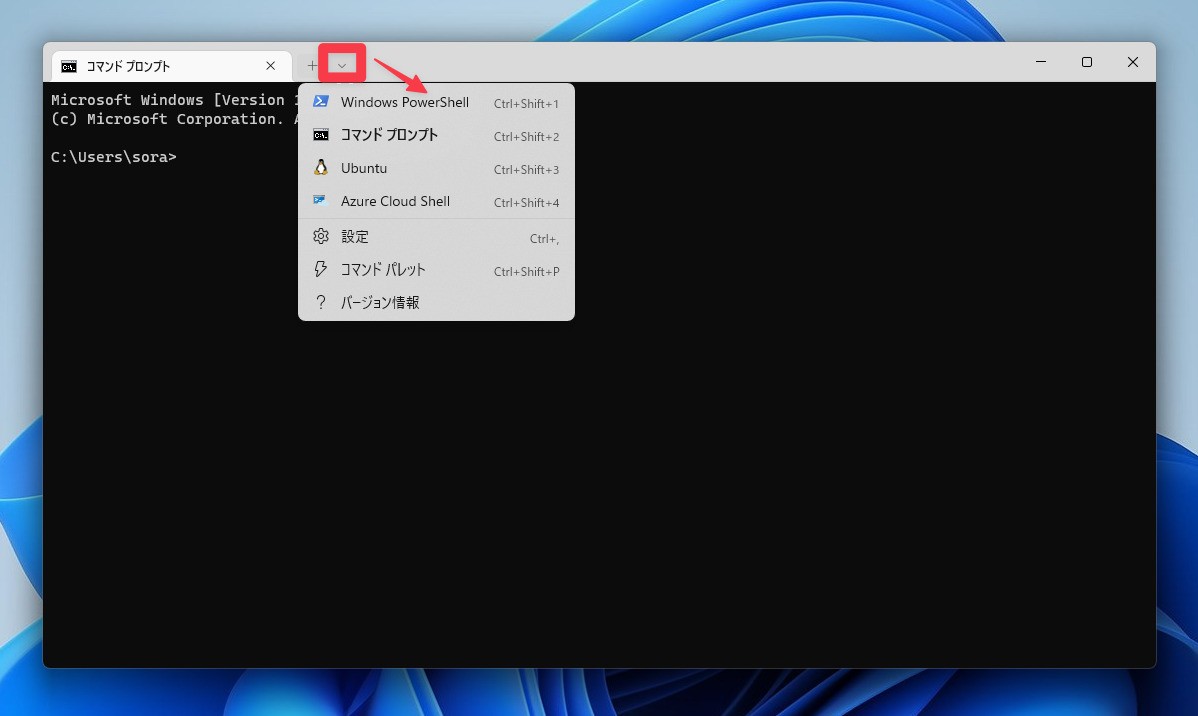Click the C:\Users\sora> prompt line
Image resolution: width=1198 pixels, height=716 pixels.
click(114, 157)
